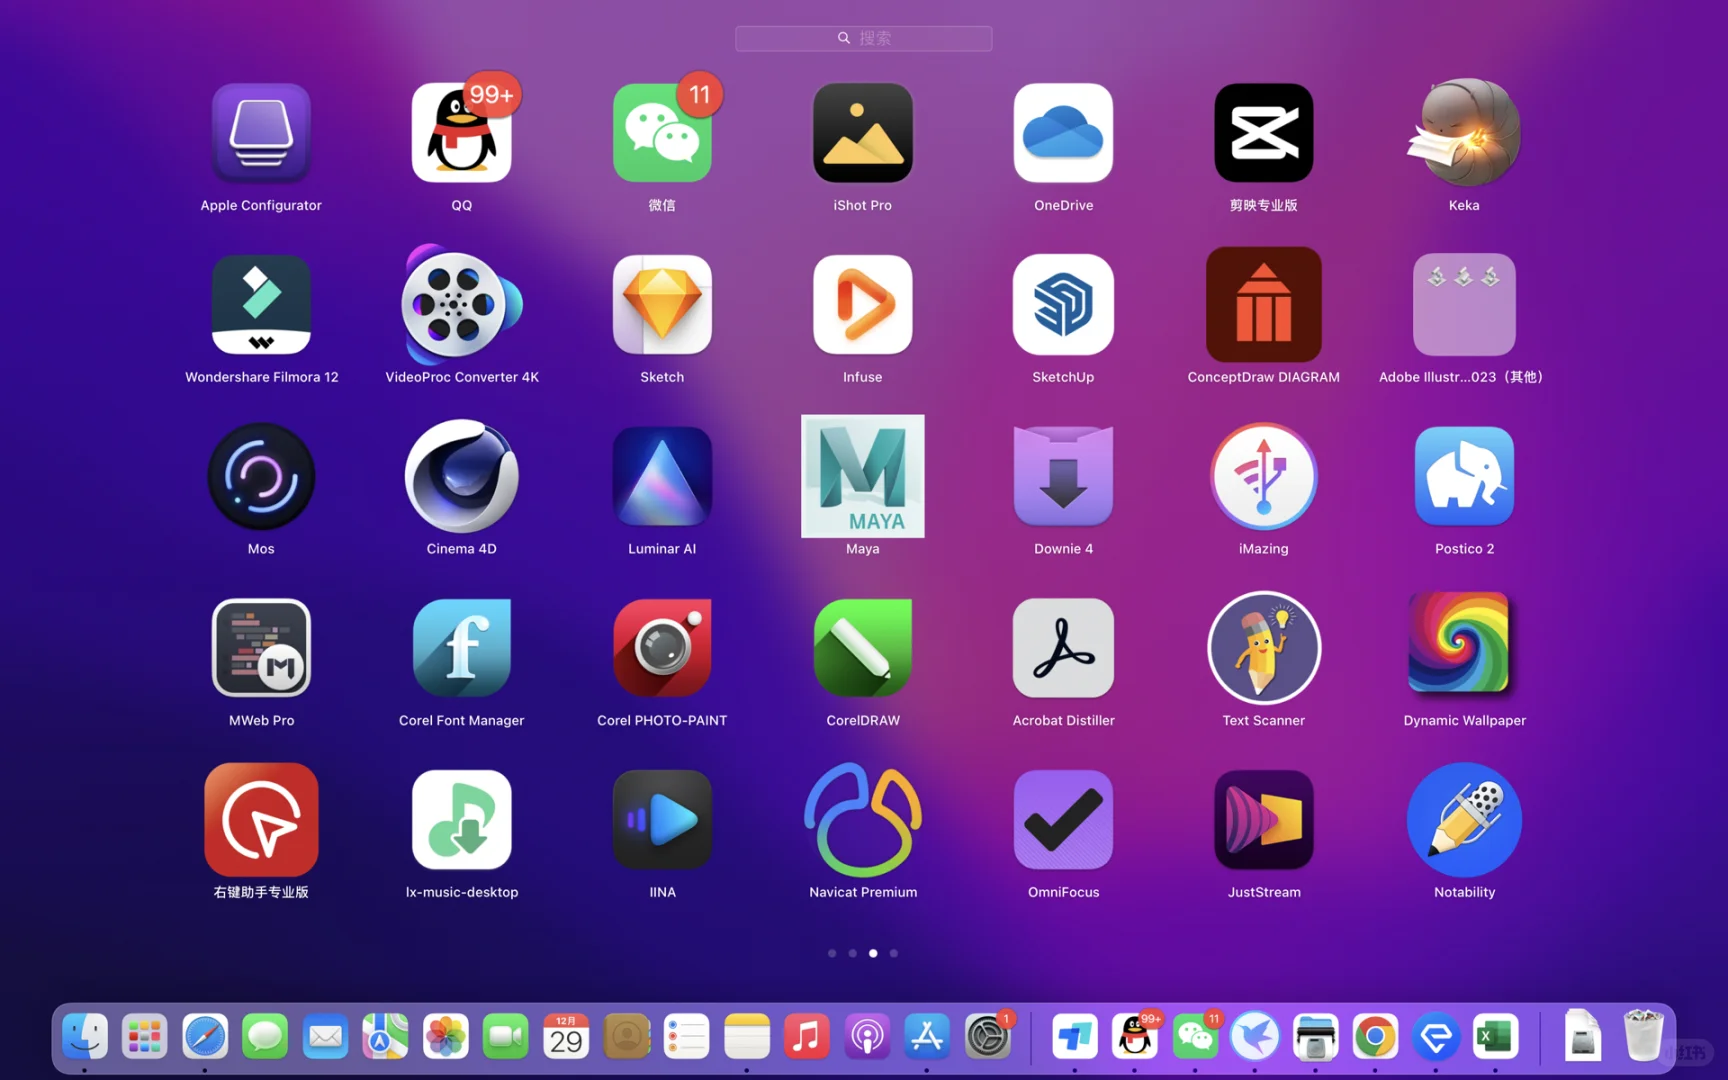This screenshot has width=1728, height=1080.
Task: Open Maya
Action: (x=862, y=477)
